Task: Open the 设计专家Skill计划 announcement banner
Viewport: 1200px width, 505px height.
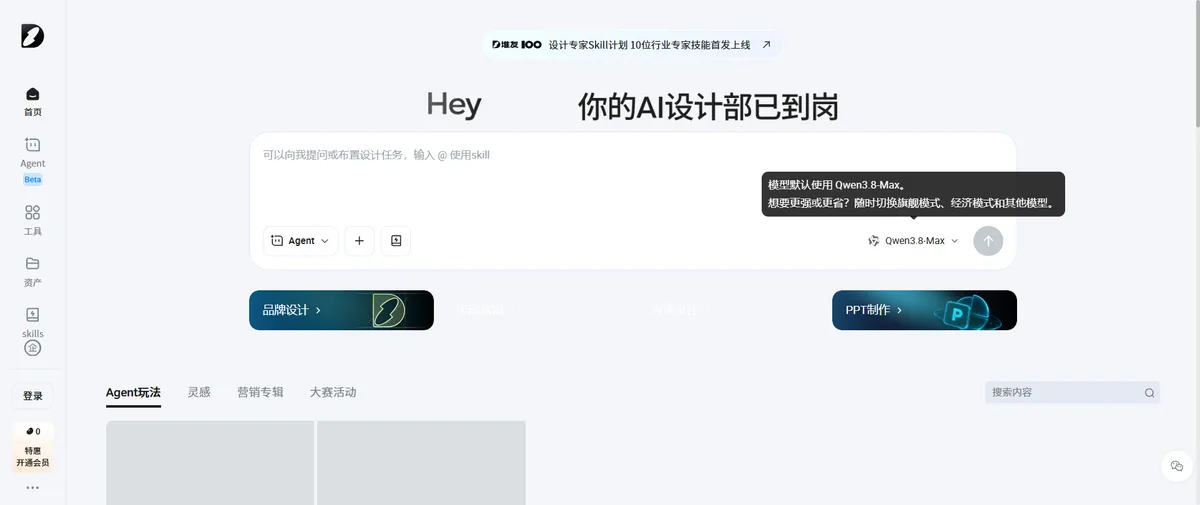Action: (631, 45)
